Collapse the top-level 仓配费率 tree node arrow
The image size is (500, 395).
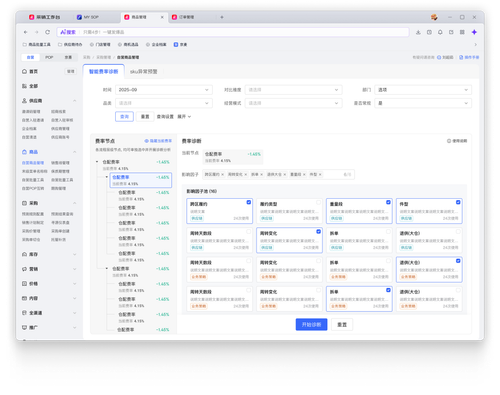pos(97,162)
